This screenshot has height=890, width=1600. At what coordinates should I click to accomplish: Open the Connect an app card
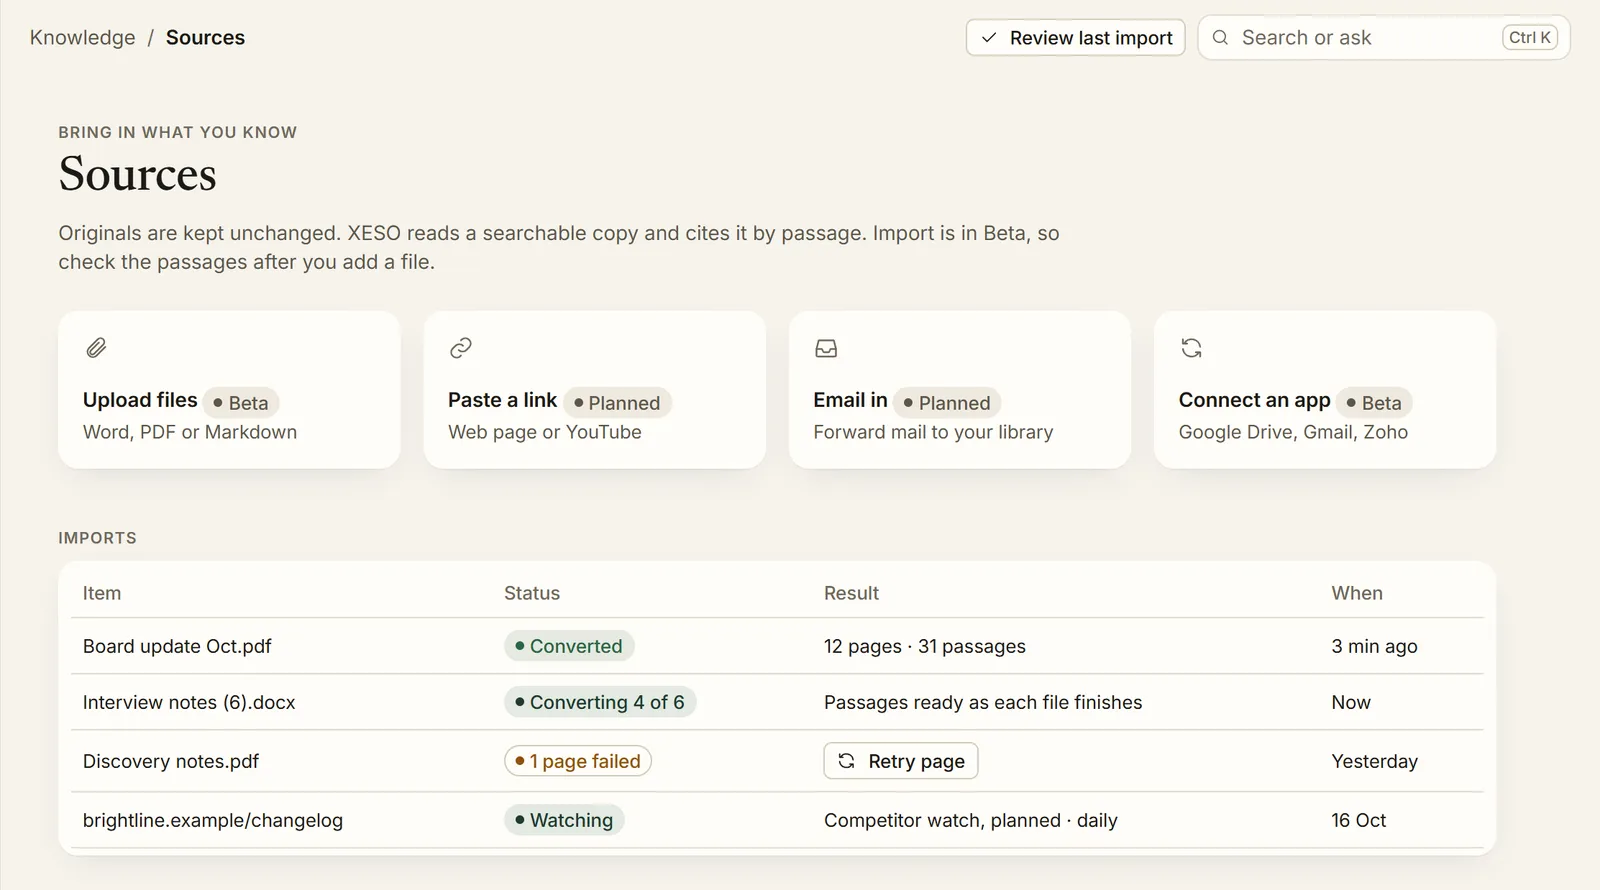(x=1325, y=390)
